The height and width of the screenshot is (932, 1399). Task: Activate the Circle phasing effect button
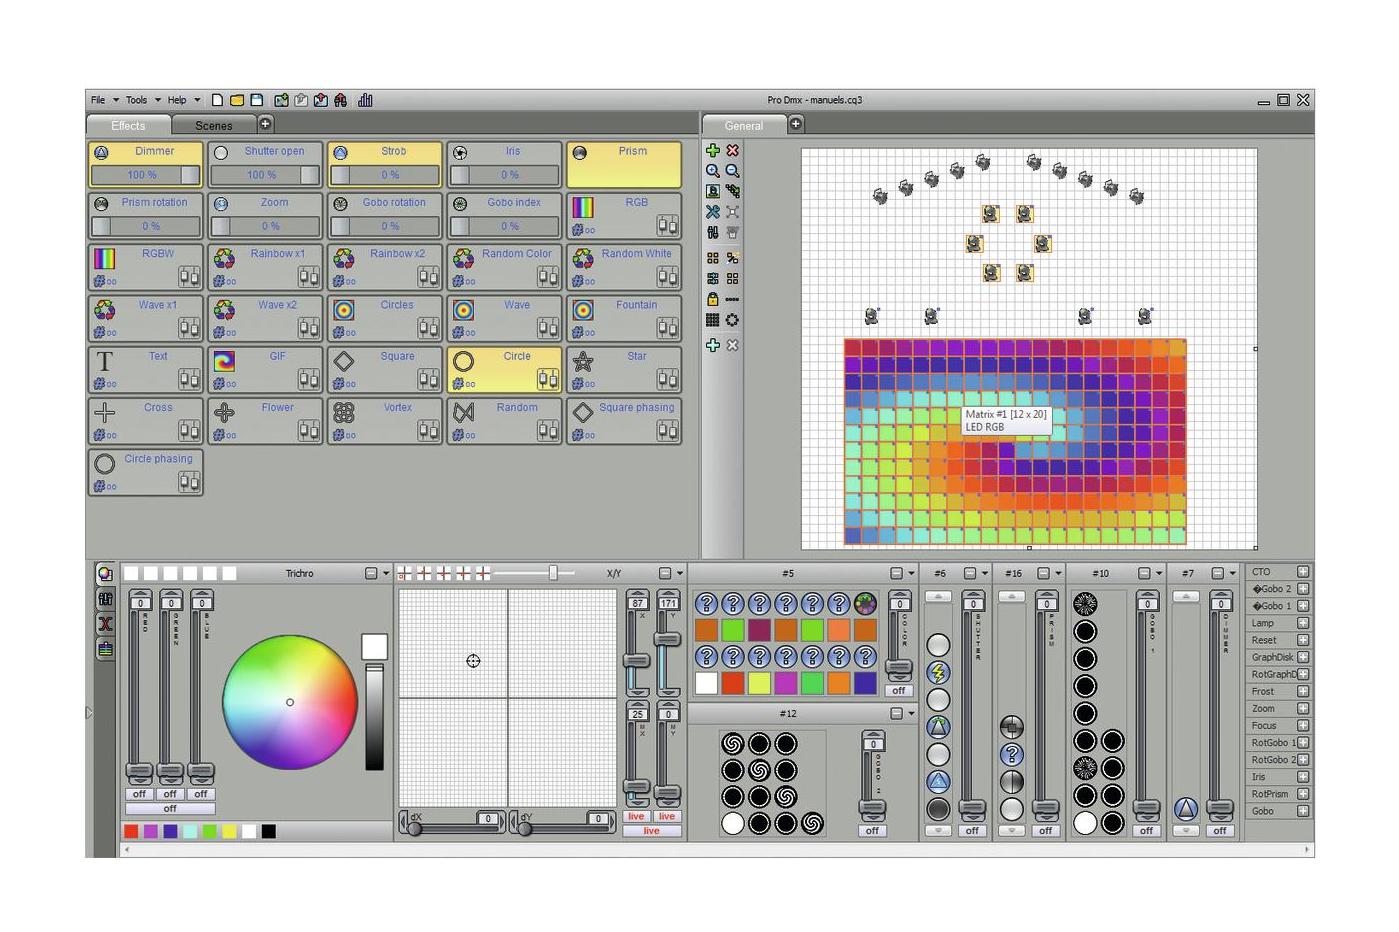coord(145,471)
